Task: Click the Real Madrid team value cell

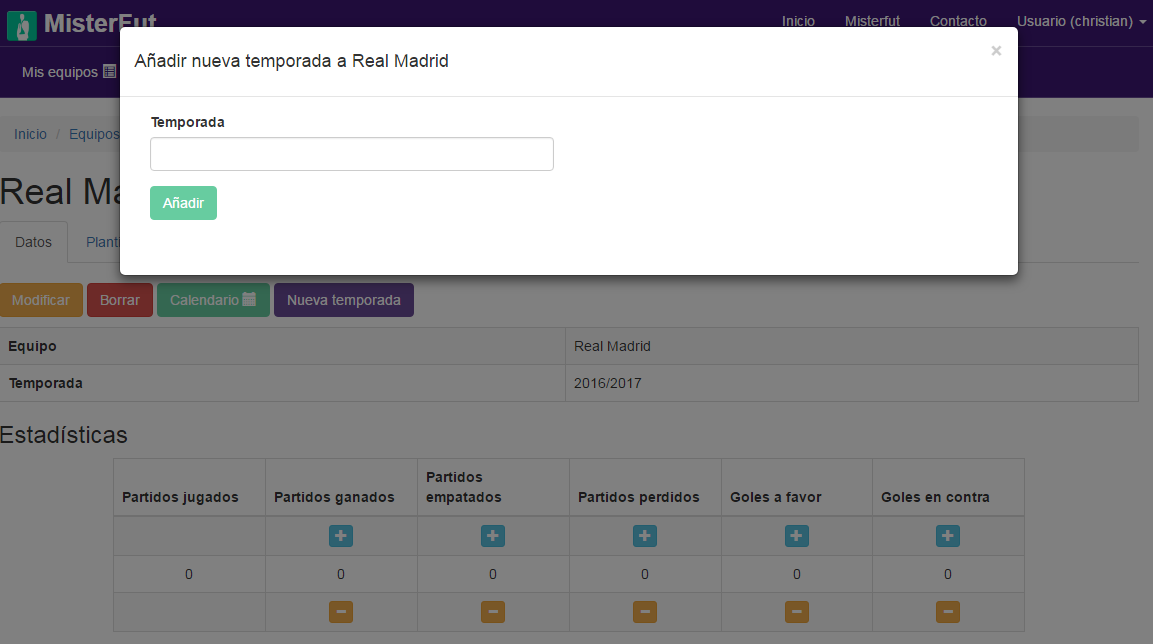Action: pyautogui.click(x=852, y=346)
